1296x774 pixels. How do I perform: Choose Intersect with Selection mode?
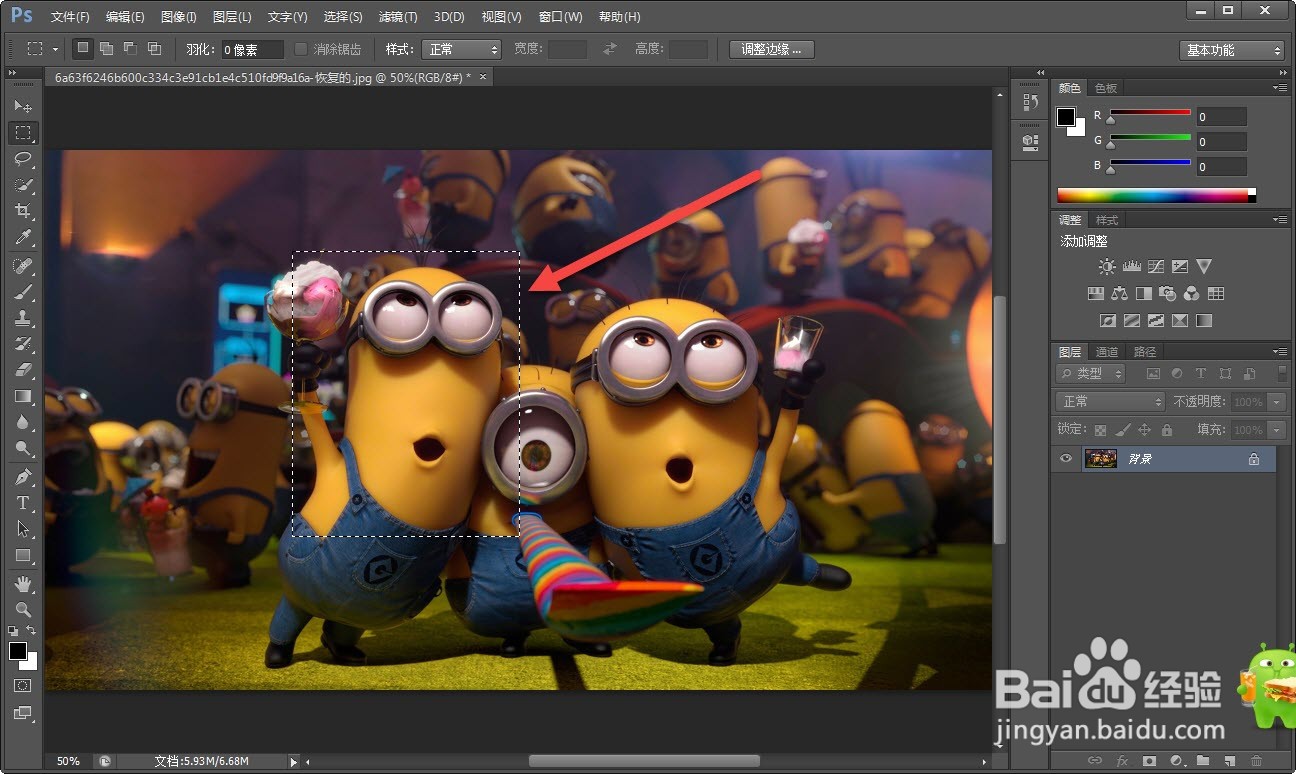click(x=154, y=48)
